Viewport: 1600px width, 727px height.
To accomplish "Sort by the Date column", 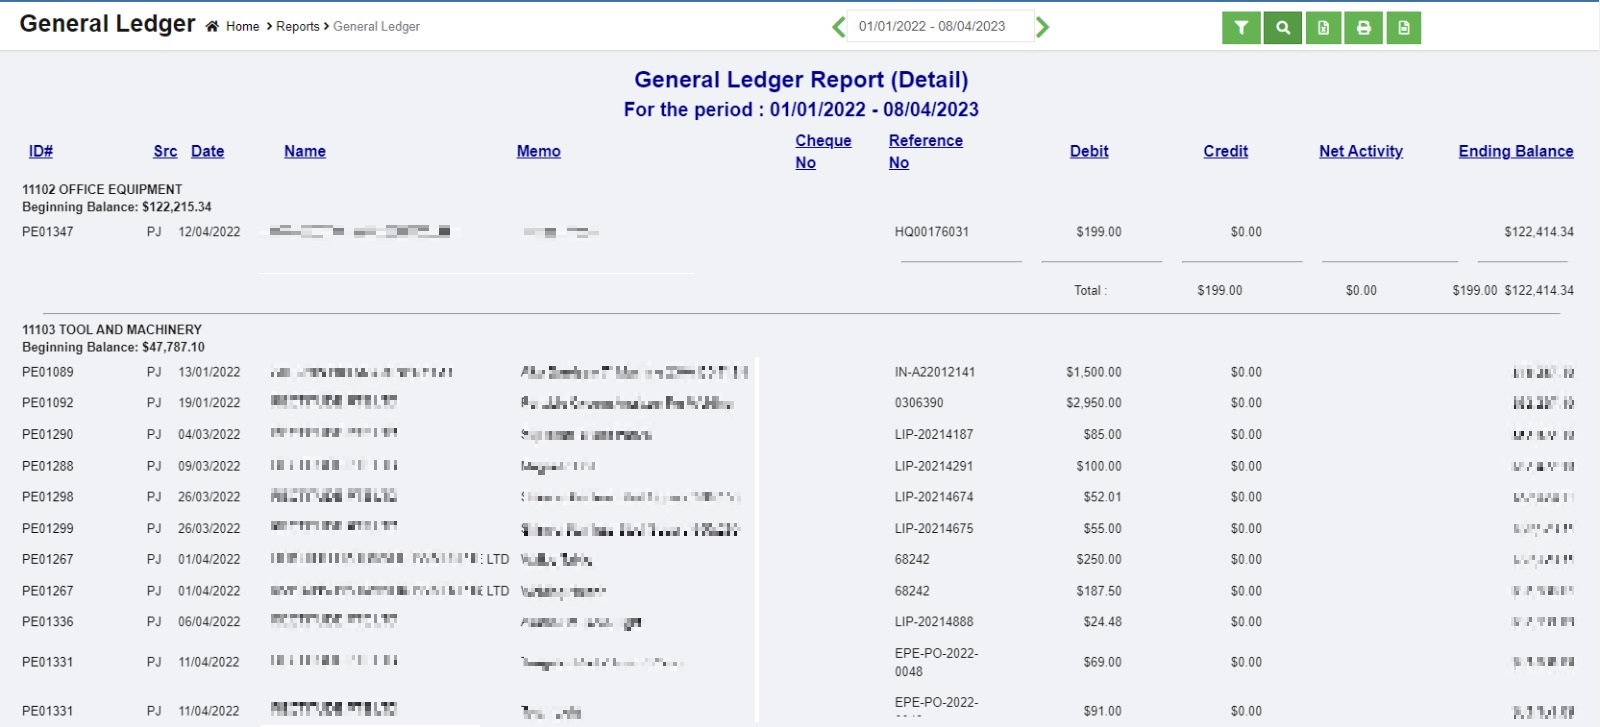I will click(x=207, y=151).
